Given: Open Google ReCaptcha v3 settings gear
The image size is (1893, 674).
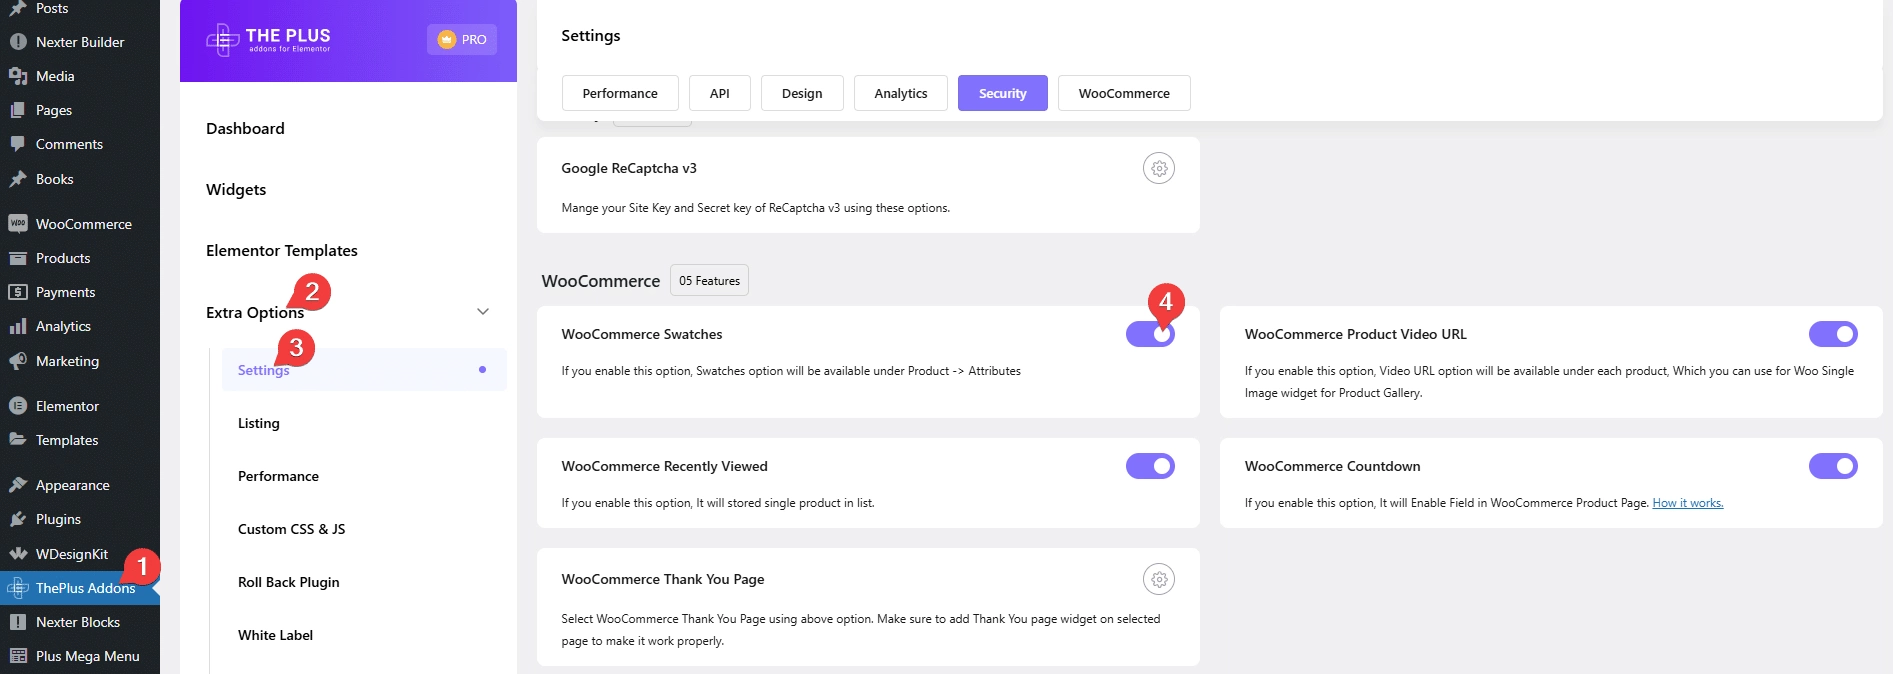Looking at the screenshot, I should coord(1158,169).
